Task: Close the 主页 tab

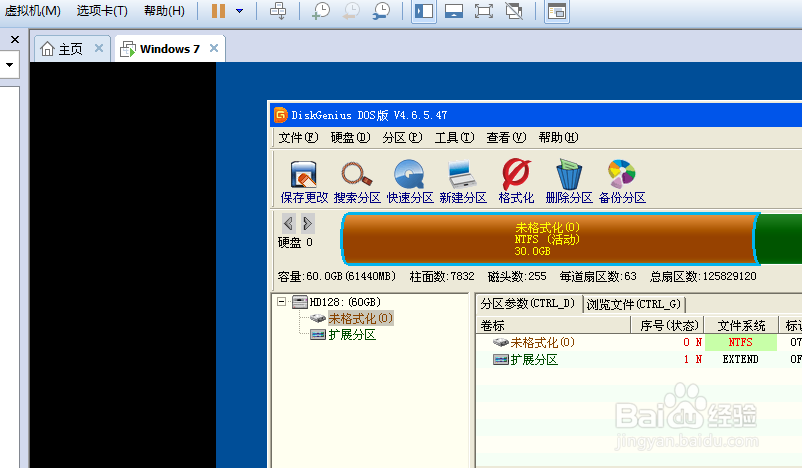Action: click(x=99, y=48)
